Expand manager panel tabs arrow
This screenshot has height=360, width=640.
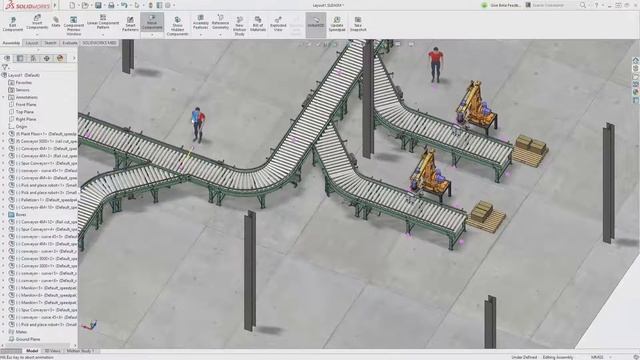tap(74, 58)
